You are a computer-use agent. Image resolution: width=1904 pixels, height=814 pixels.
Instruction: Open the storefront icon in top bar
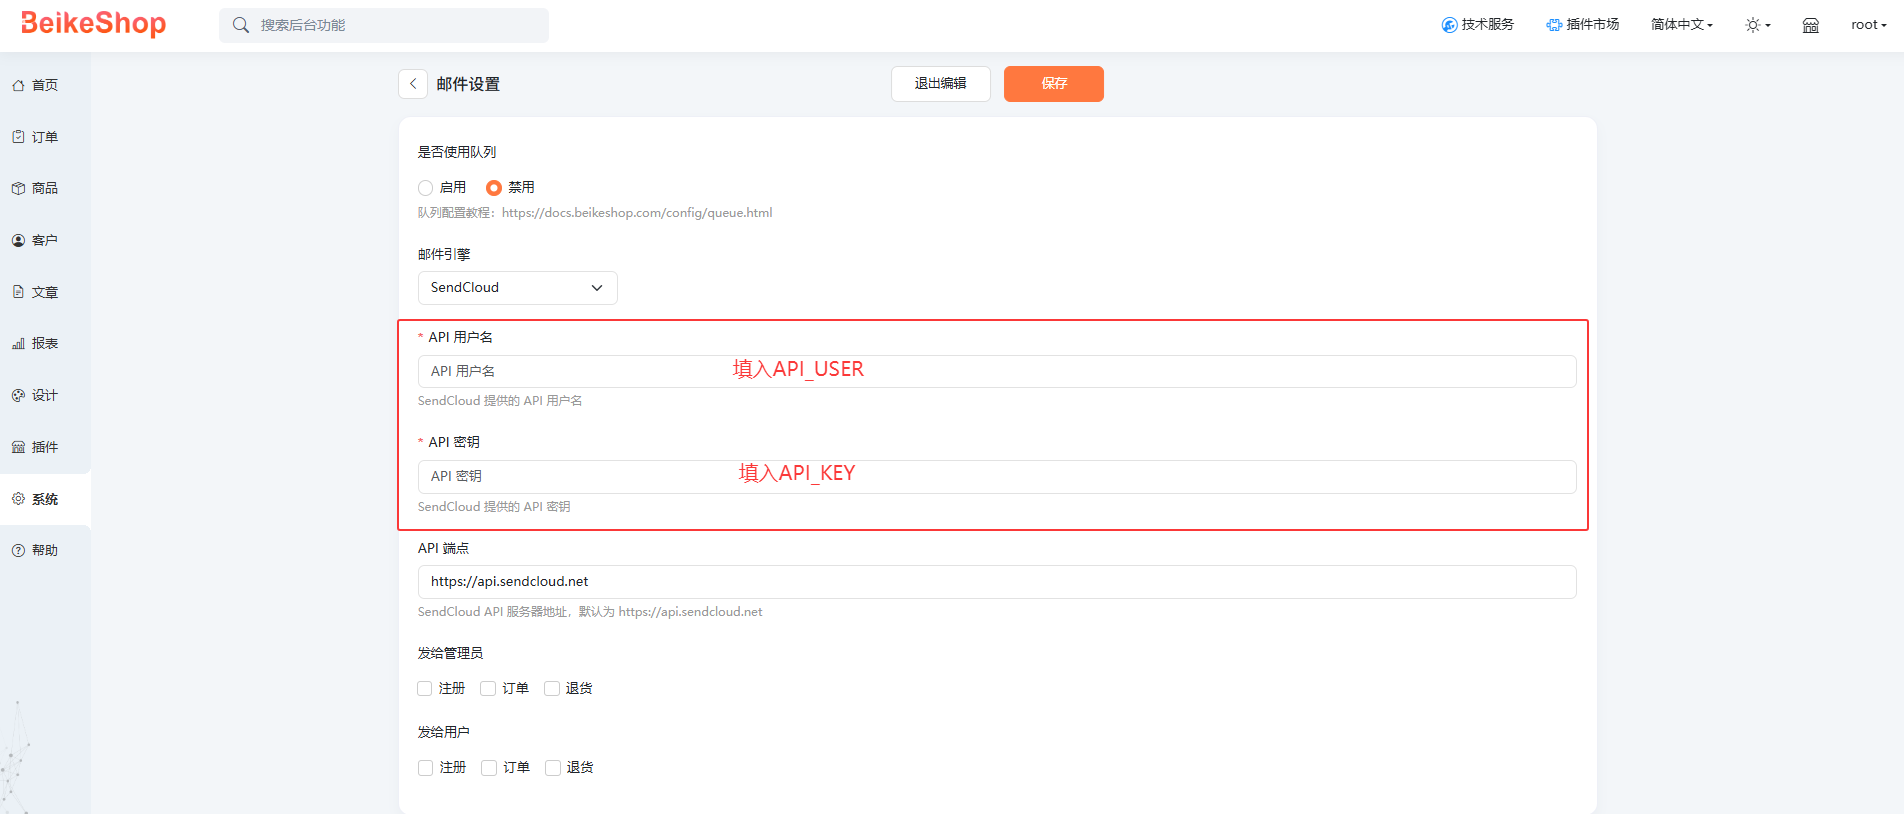[x=1810, y=25]
